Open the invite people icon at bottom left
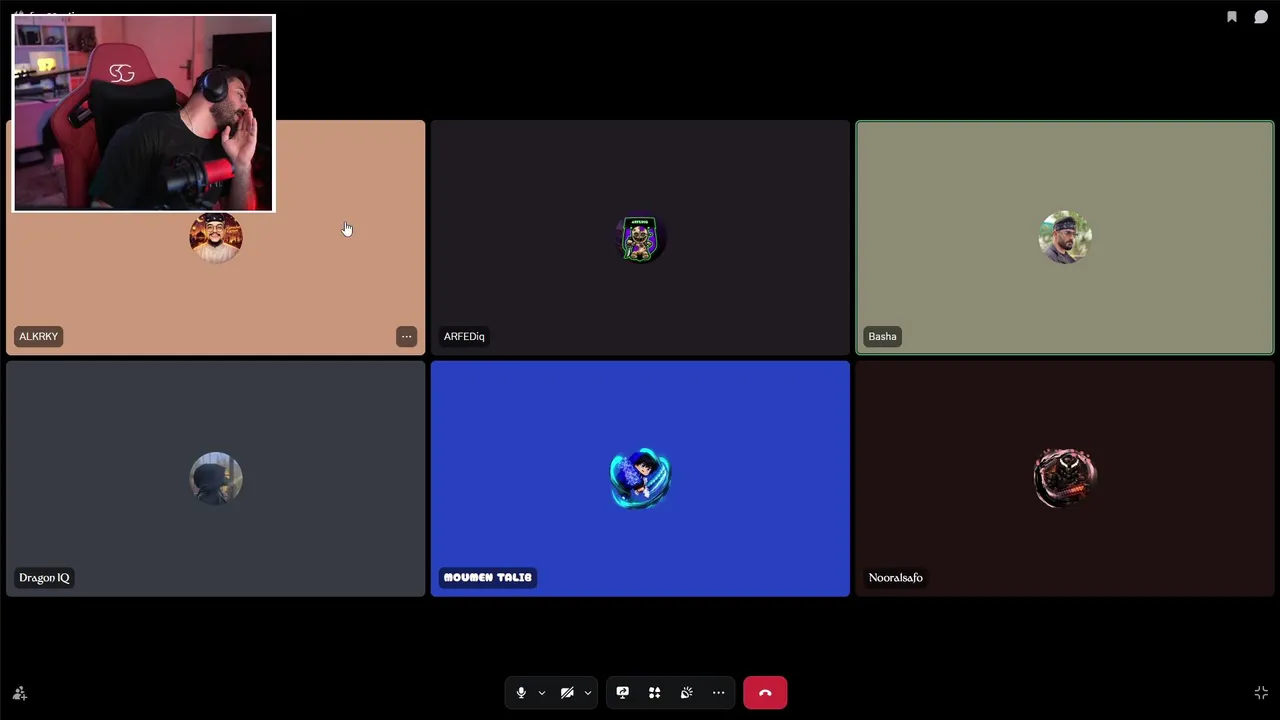 (19, 693)
